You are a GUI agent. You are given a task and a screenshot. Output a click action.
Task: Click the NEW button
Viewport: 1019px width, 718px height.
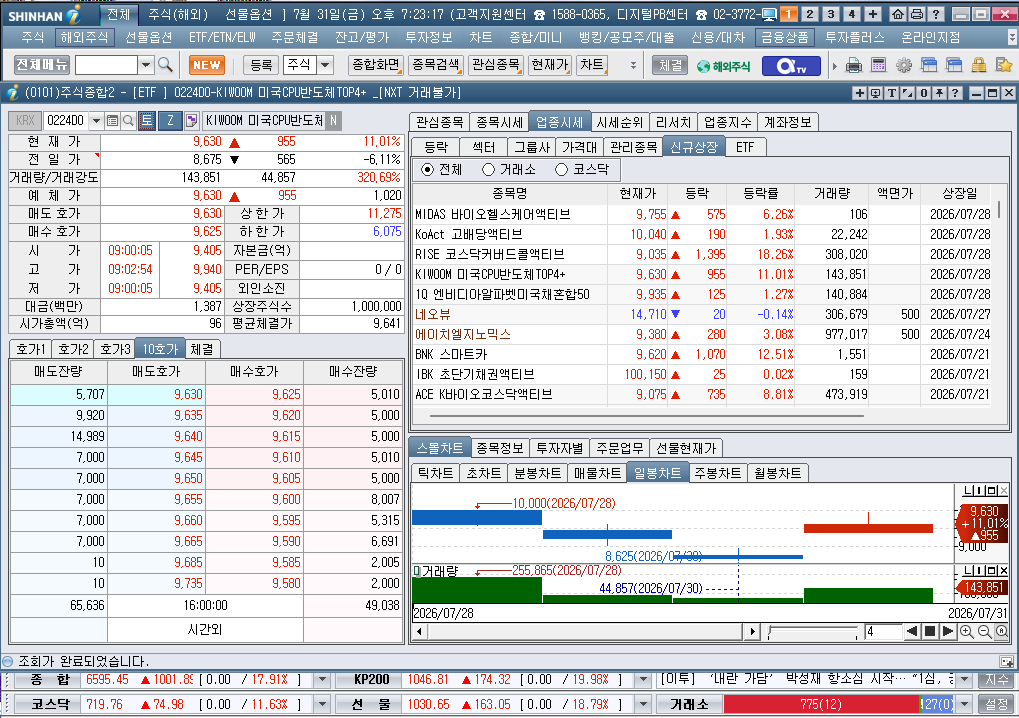[207, 65]
